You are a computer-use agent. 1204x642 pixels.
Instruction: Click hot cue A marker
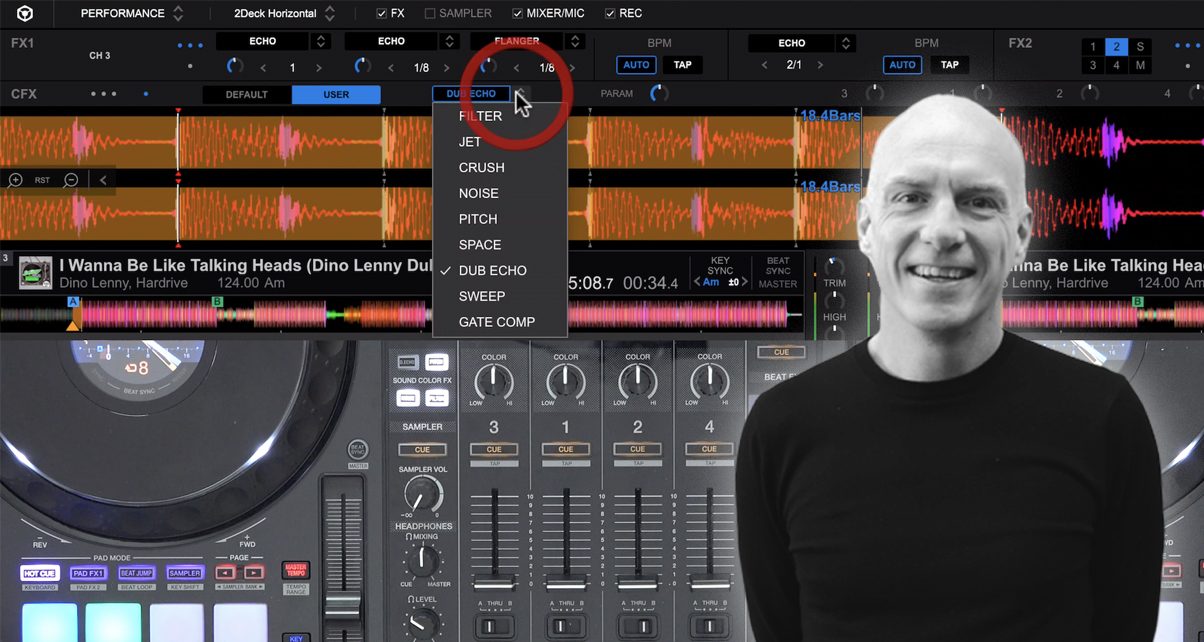point(72,301)
